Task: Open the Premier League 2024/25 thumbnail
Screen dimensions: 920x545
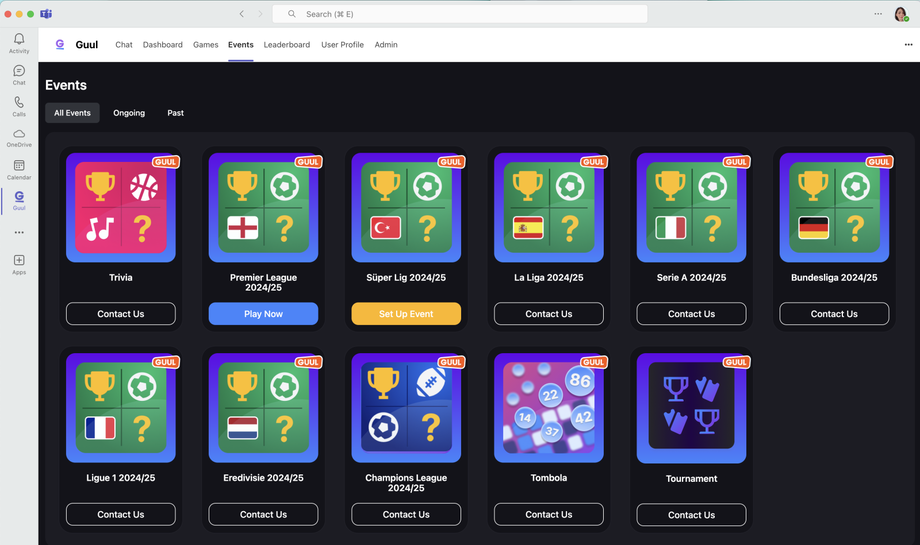Action: [263, 208]
